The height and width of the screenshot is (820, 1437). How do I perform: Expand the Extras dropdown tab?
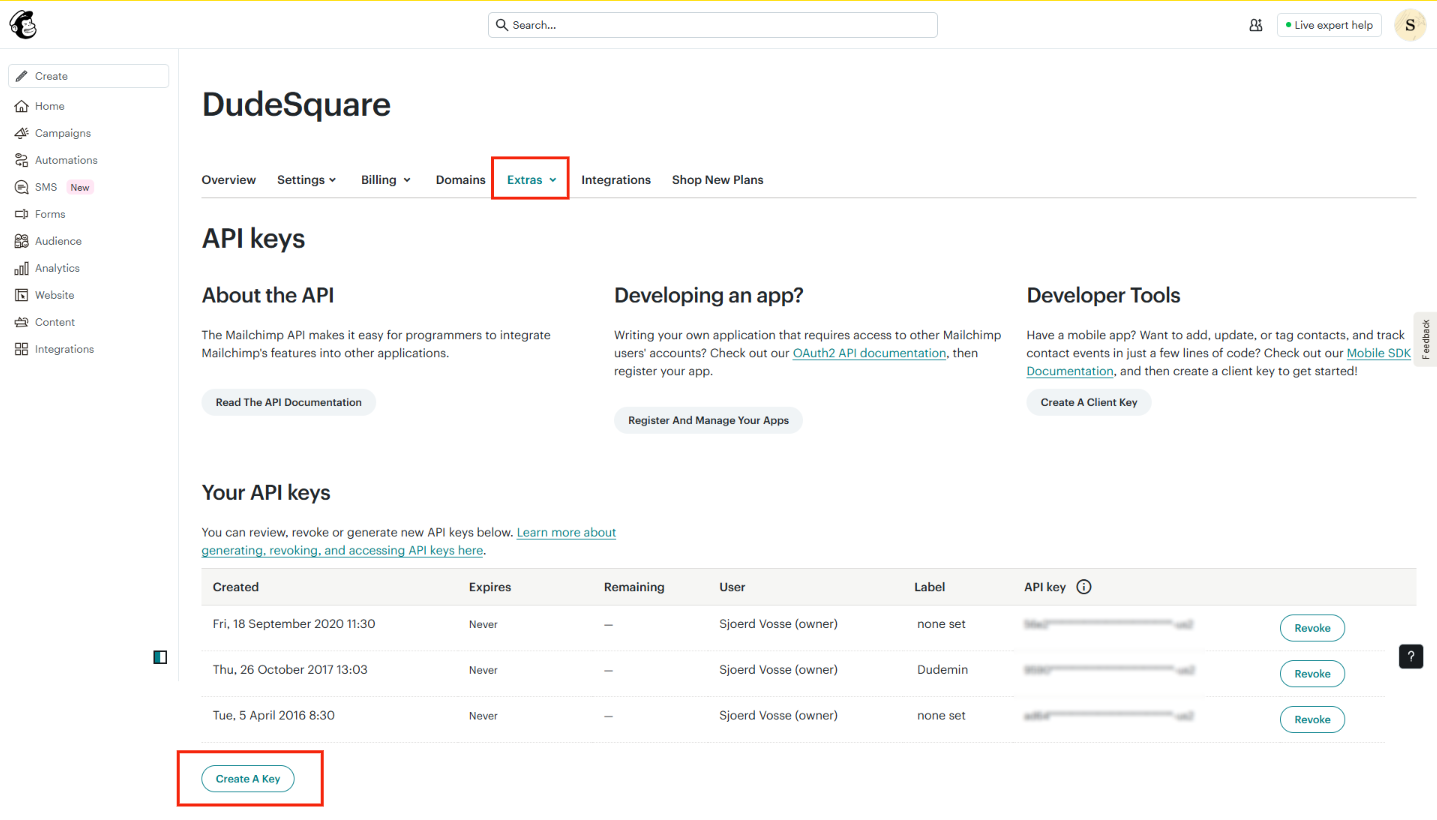pyautogui.click(x=531, y=180)
